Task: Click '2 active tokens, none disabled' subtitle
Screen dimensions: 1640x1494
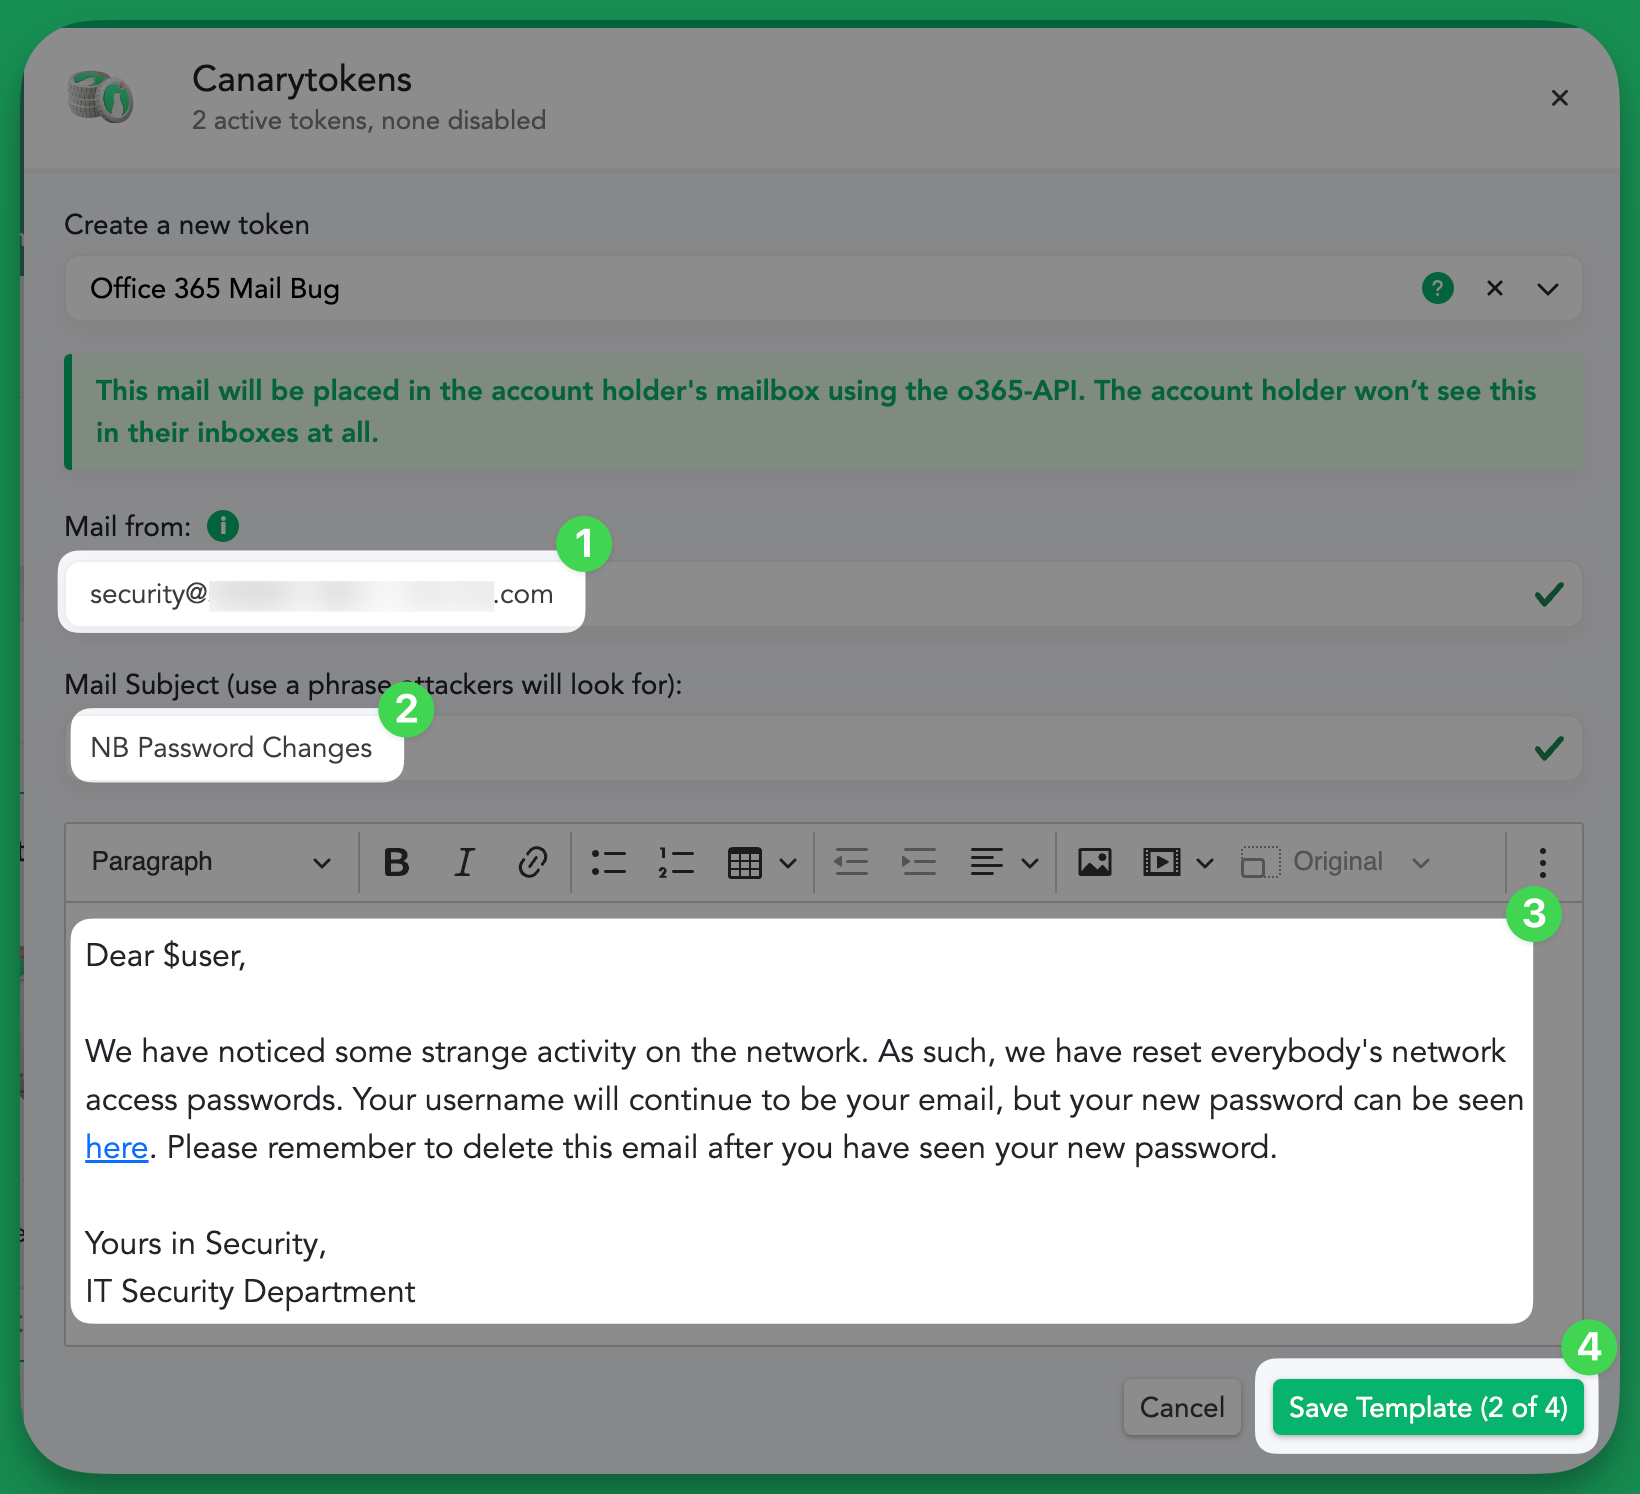Action: coord(369,120)
